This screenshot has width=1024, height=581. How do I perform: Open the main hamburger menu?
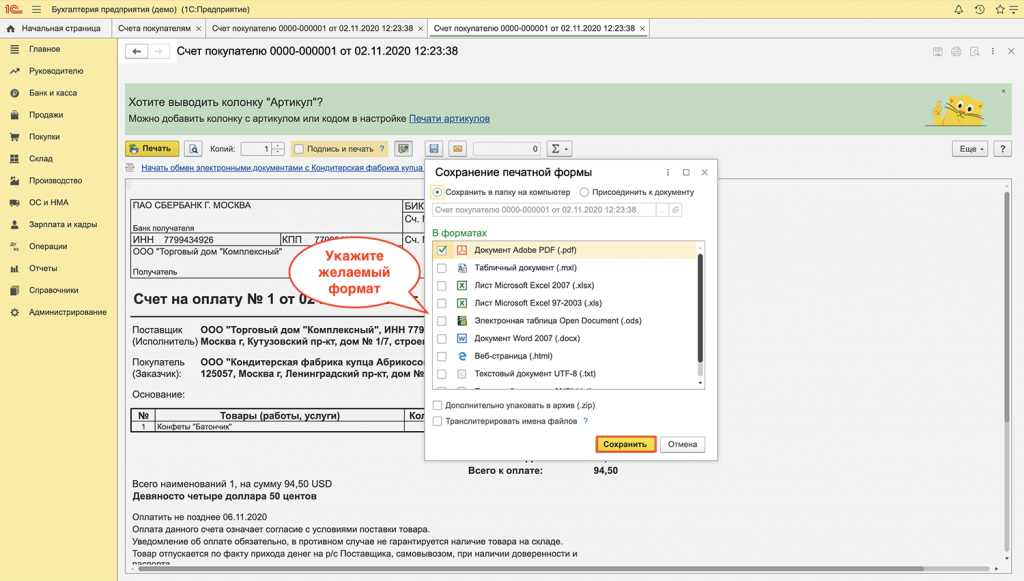(37, 9)
